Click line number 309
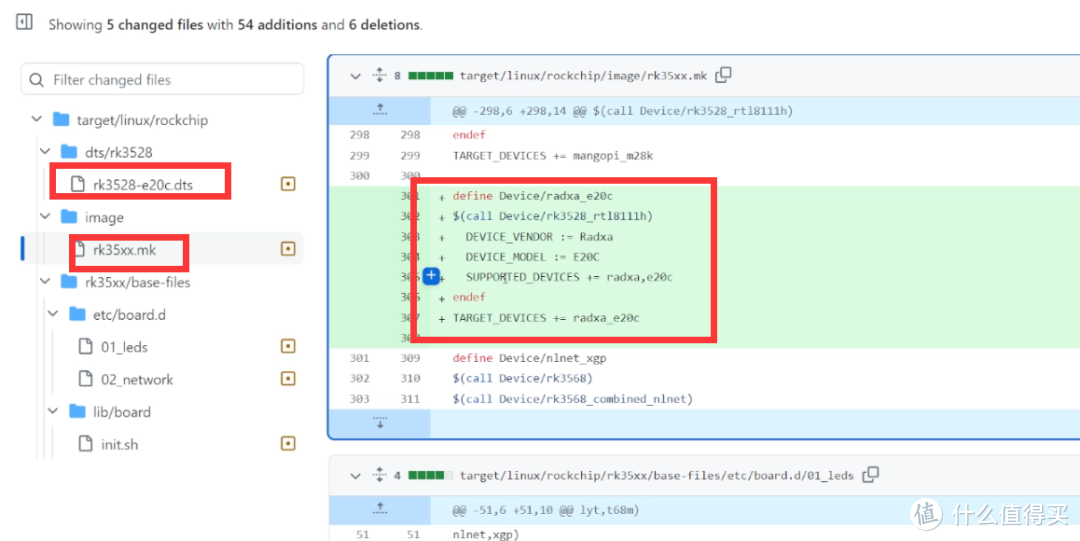The height and width of the screenshot is (541, 1080). [x=411, y=358]
